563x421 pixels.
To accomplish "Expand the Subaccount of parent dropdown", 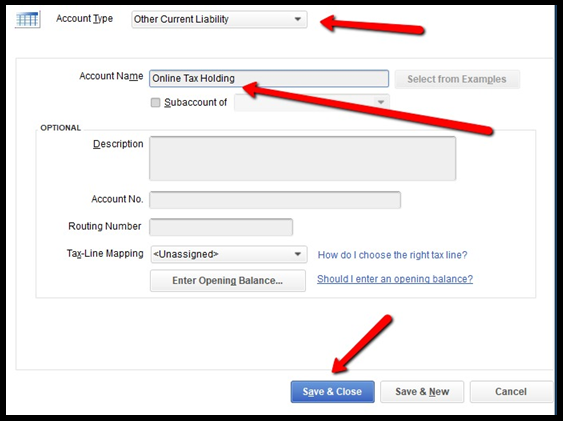I will [311, 103].
